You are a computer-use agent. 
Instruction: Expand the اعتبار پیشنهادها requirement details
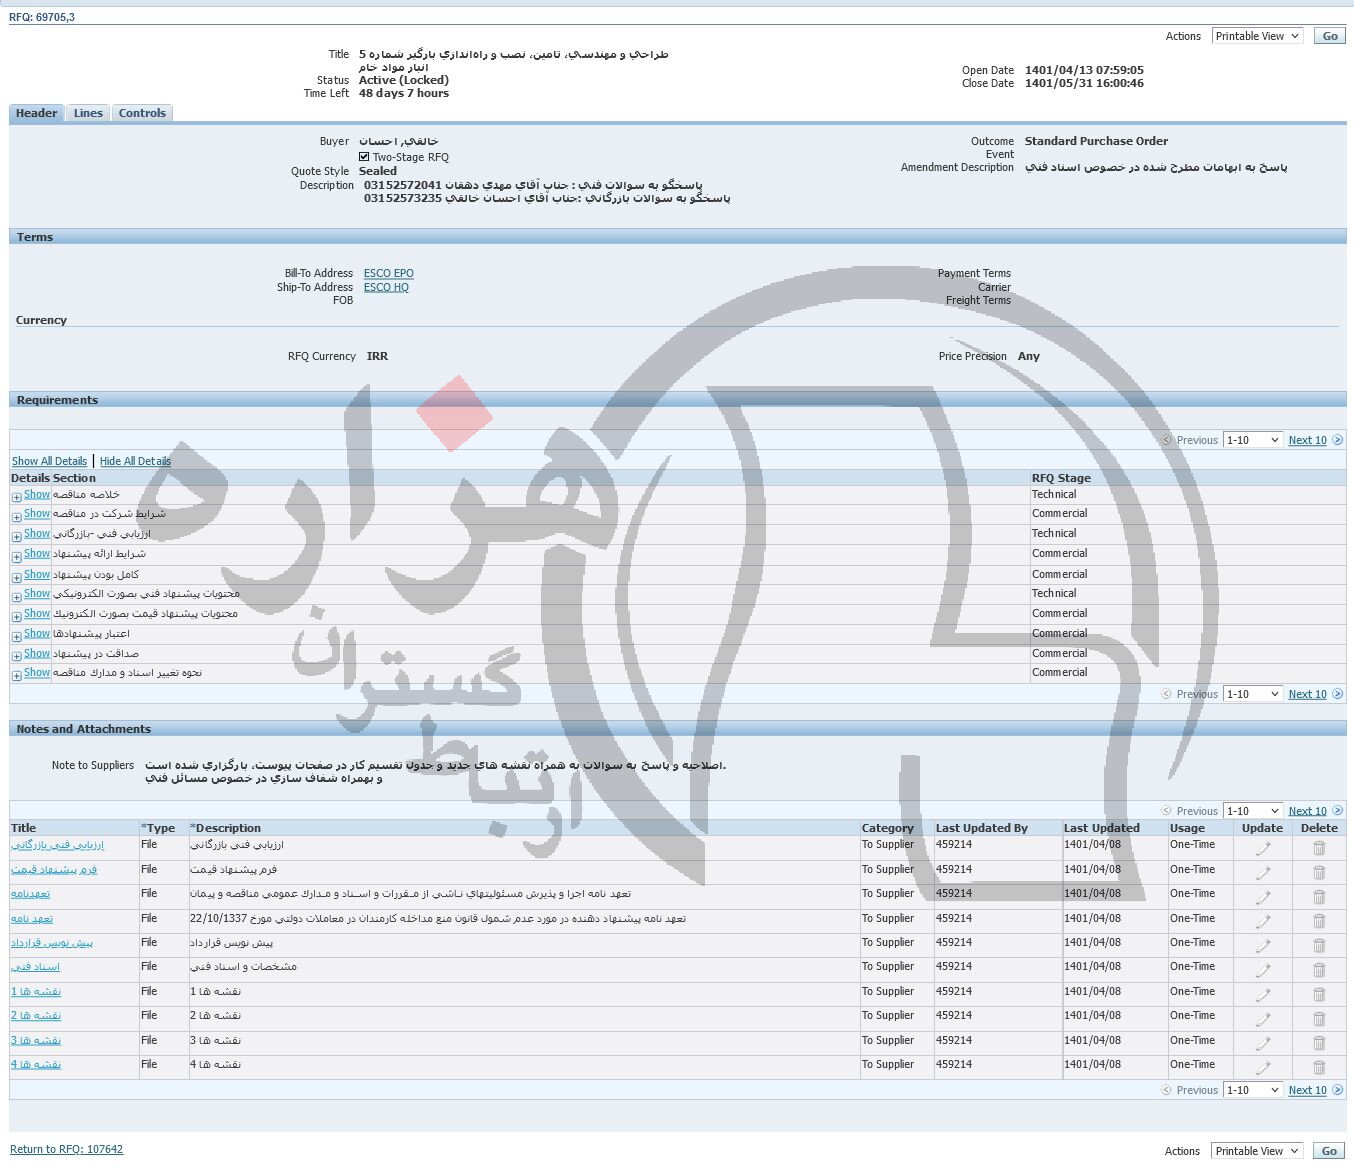coord(17,636)
